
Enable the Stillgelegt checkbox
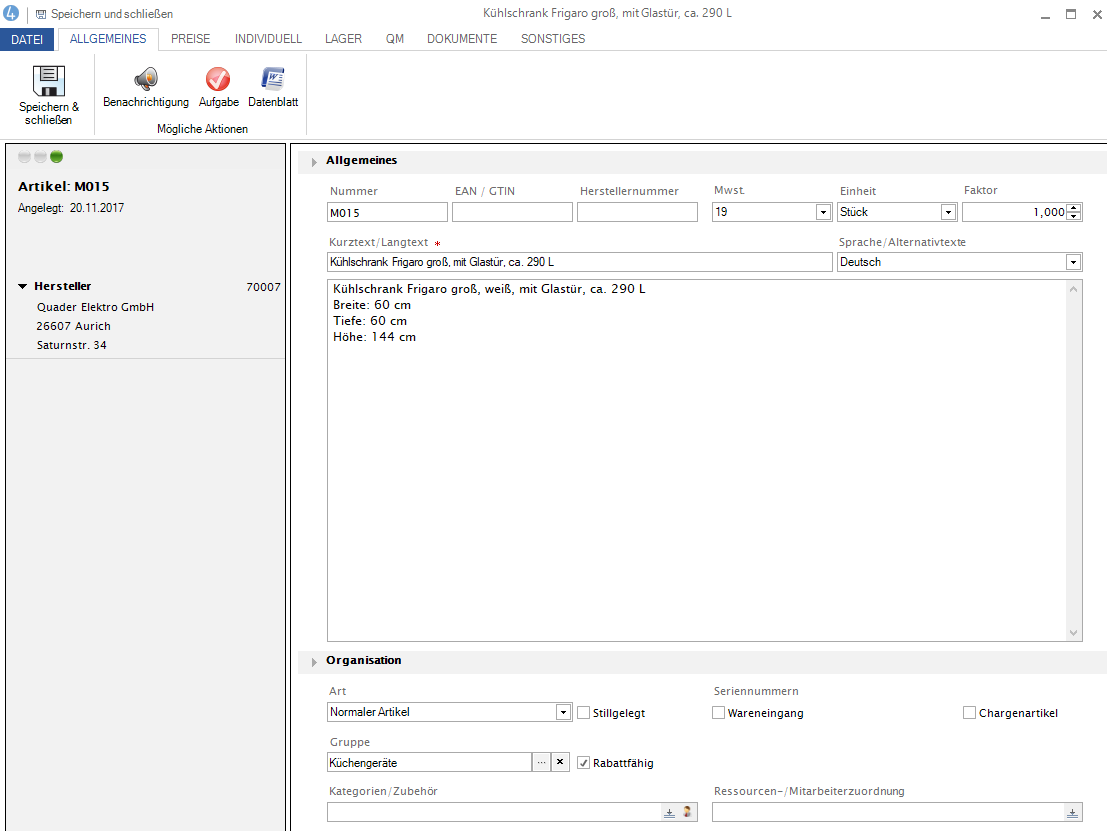(x=584, y=713)
